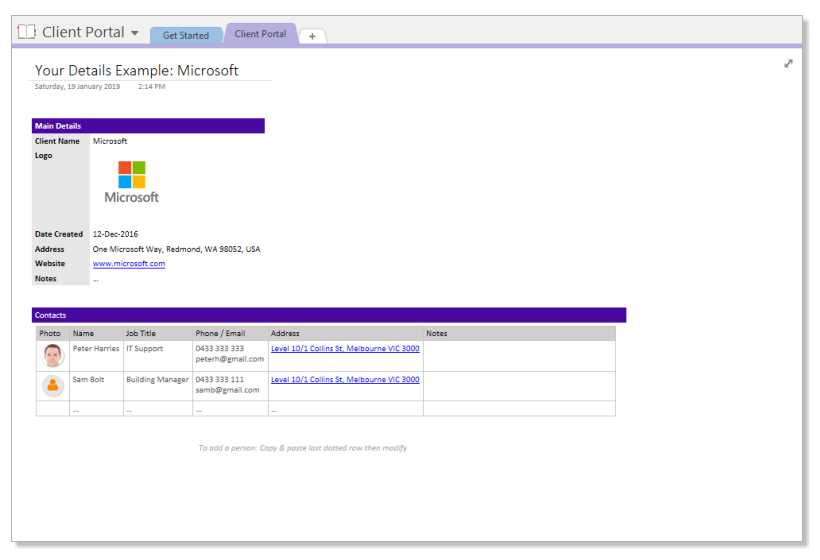
Task: Open Peter Harries' Collins St address link
Action: pos(345,348)
